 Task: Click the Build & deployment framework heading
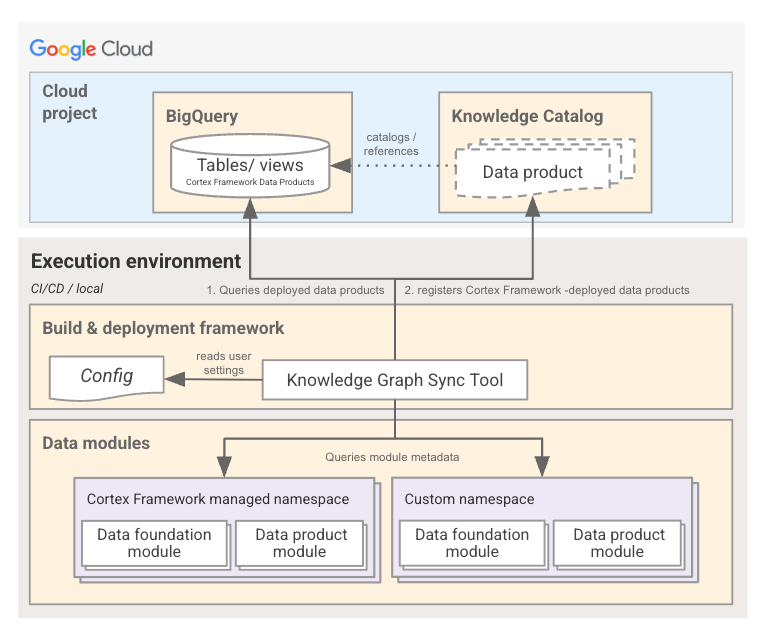pyautogui.click(x=163, y=328)
